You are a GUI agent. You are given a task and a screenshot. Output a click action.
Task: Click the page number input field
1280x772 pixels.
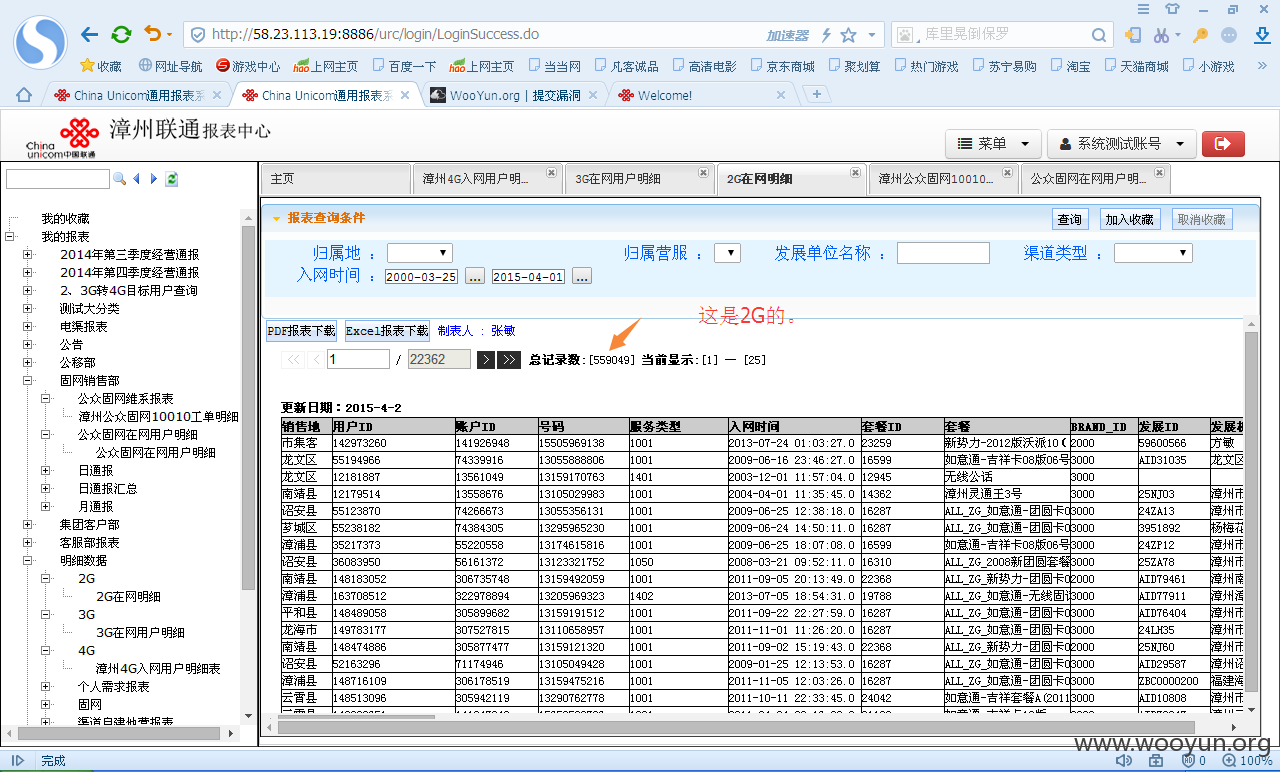click(359, 359)
